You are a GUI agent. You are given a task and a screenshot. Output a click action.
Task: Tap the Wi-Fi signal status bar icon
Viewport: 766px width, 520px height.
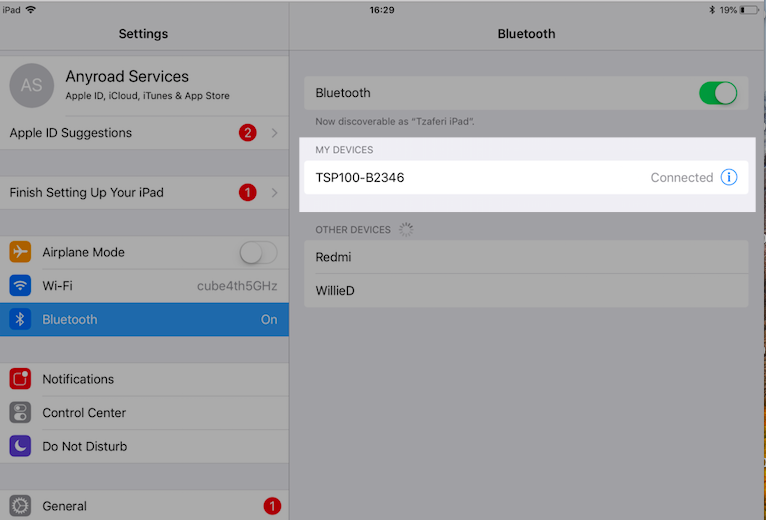pyautogui.click(x=31, y=10)
